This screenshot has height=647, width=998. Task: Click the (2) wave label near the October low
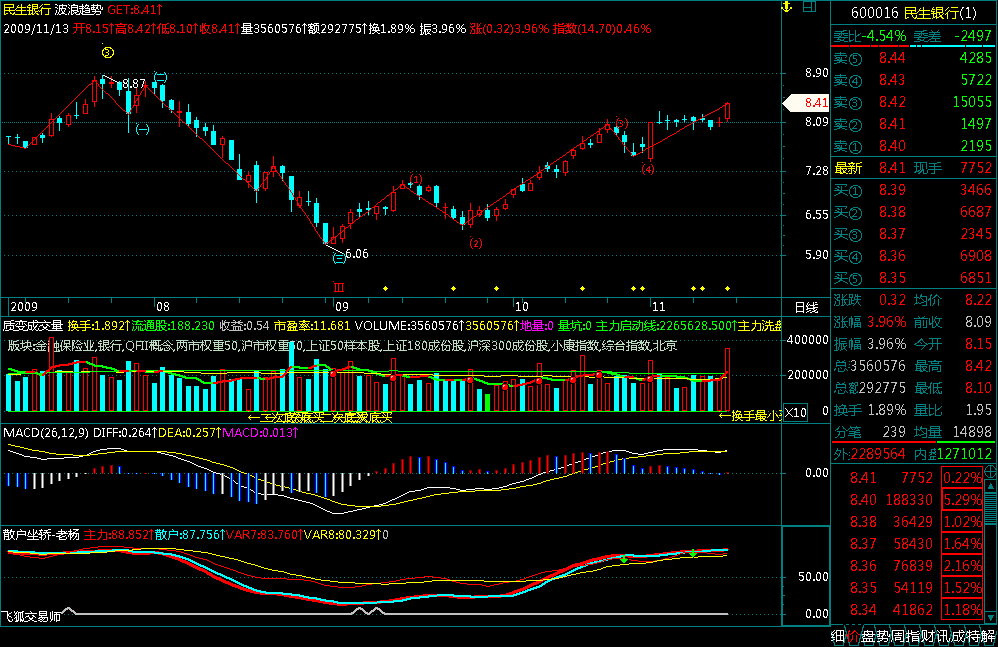(475, 243)
